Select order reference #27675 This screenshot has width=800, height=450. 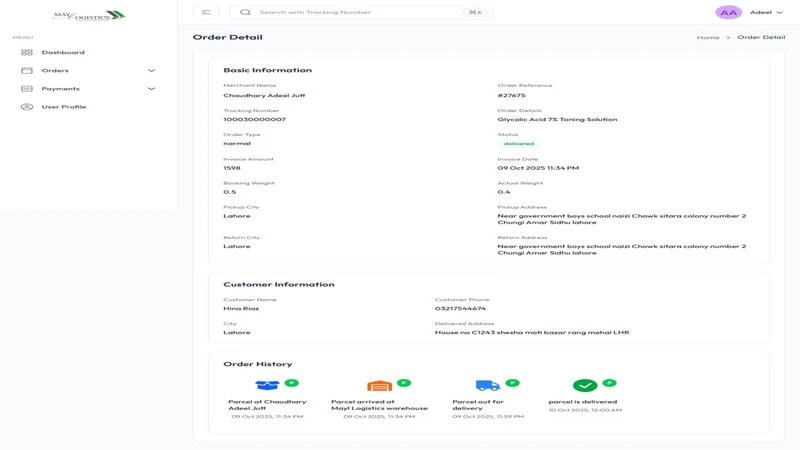tap(511, 95)
